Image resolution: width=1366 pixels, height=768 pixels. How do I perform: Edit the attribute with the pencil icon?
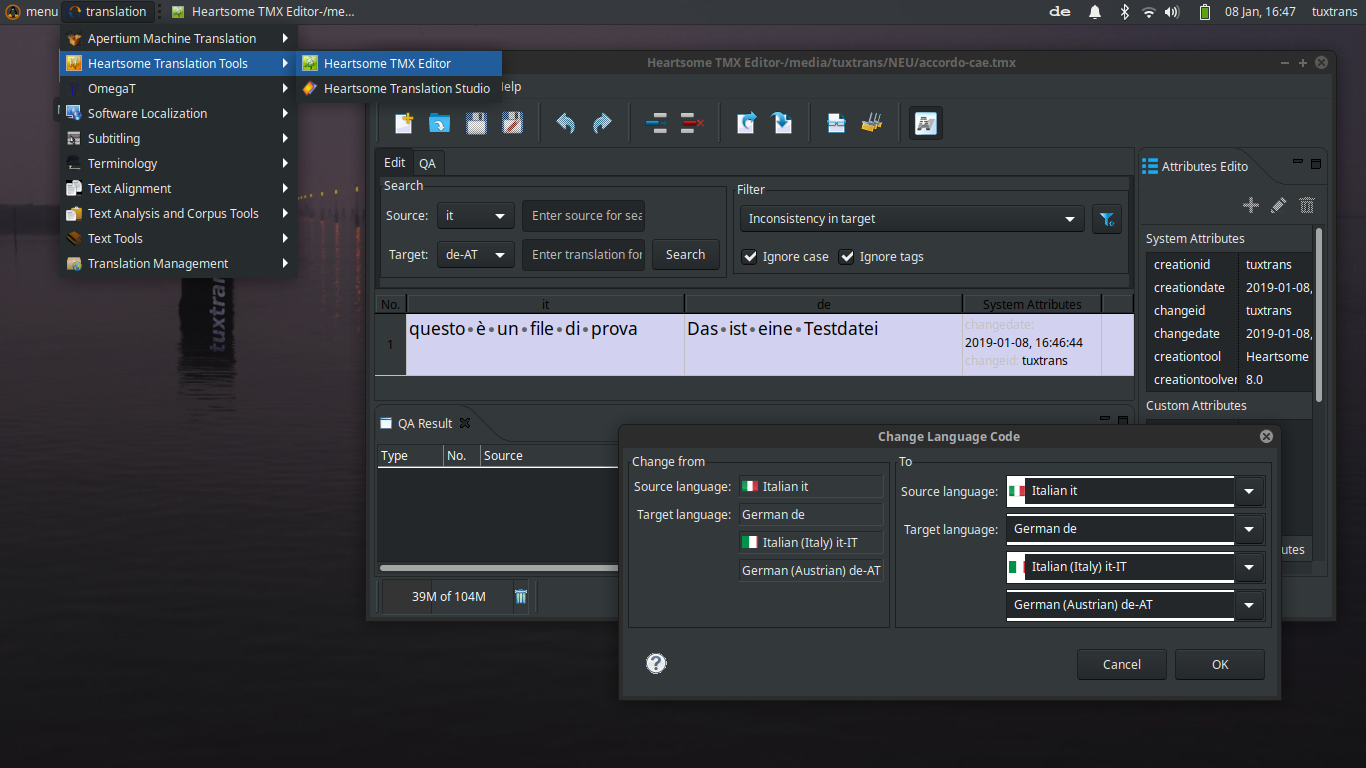[x=1279, y=205]
